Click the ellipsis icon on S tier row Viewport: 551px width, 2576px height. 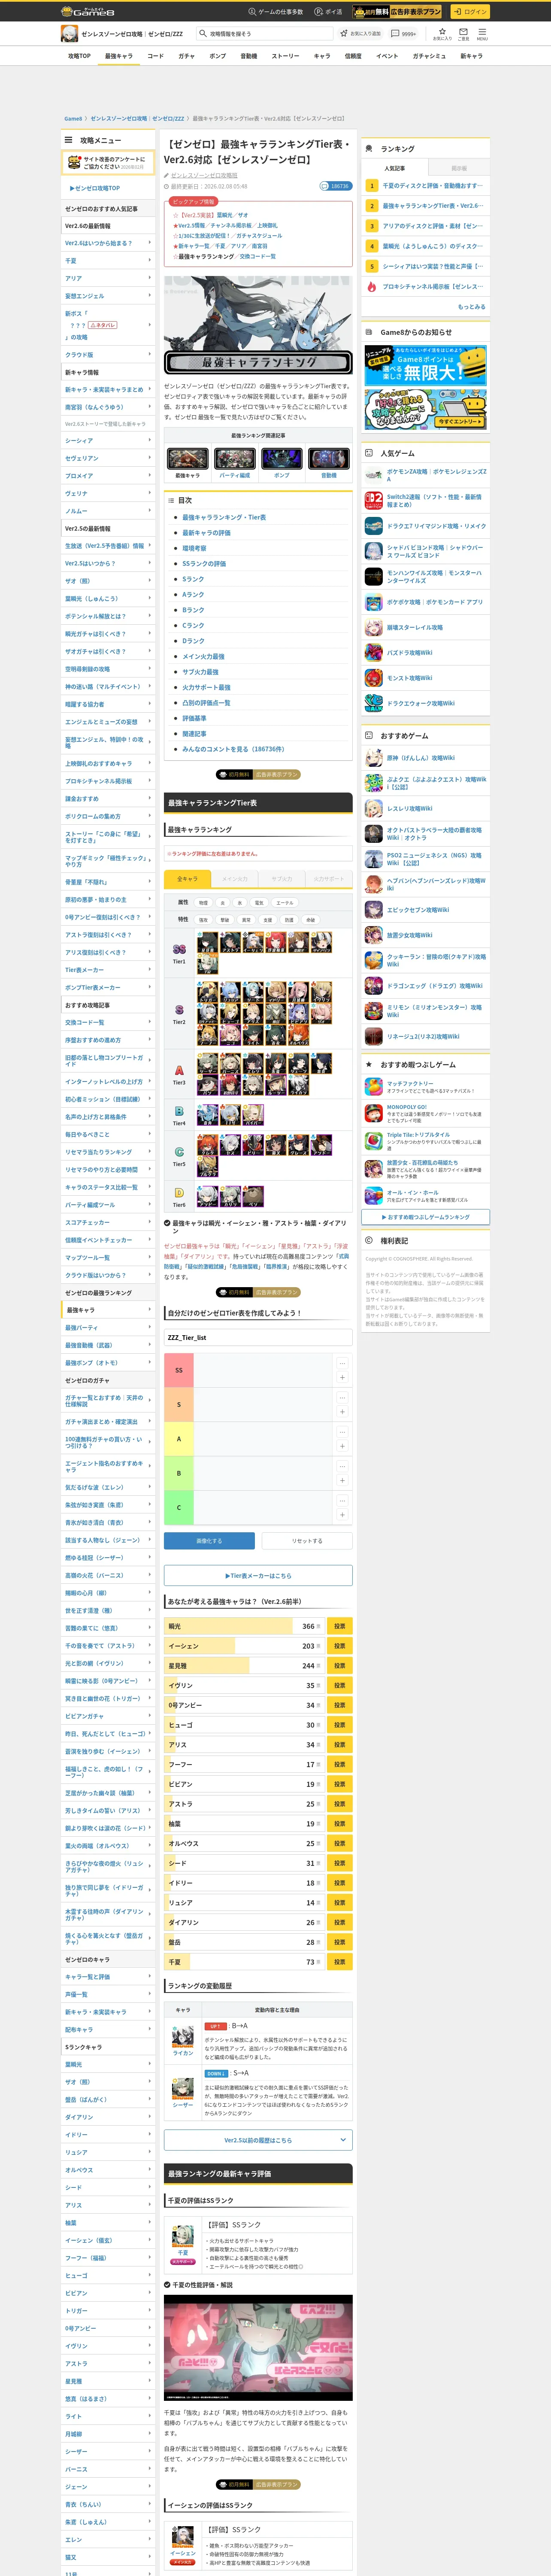coord(342,1397)
